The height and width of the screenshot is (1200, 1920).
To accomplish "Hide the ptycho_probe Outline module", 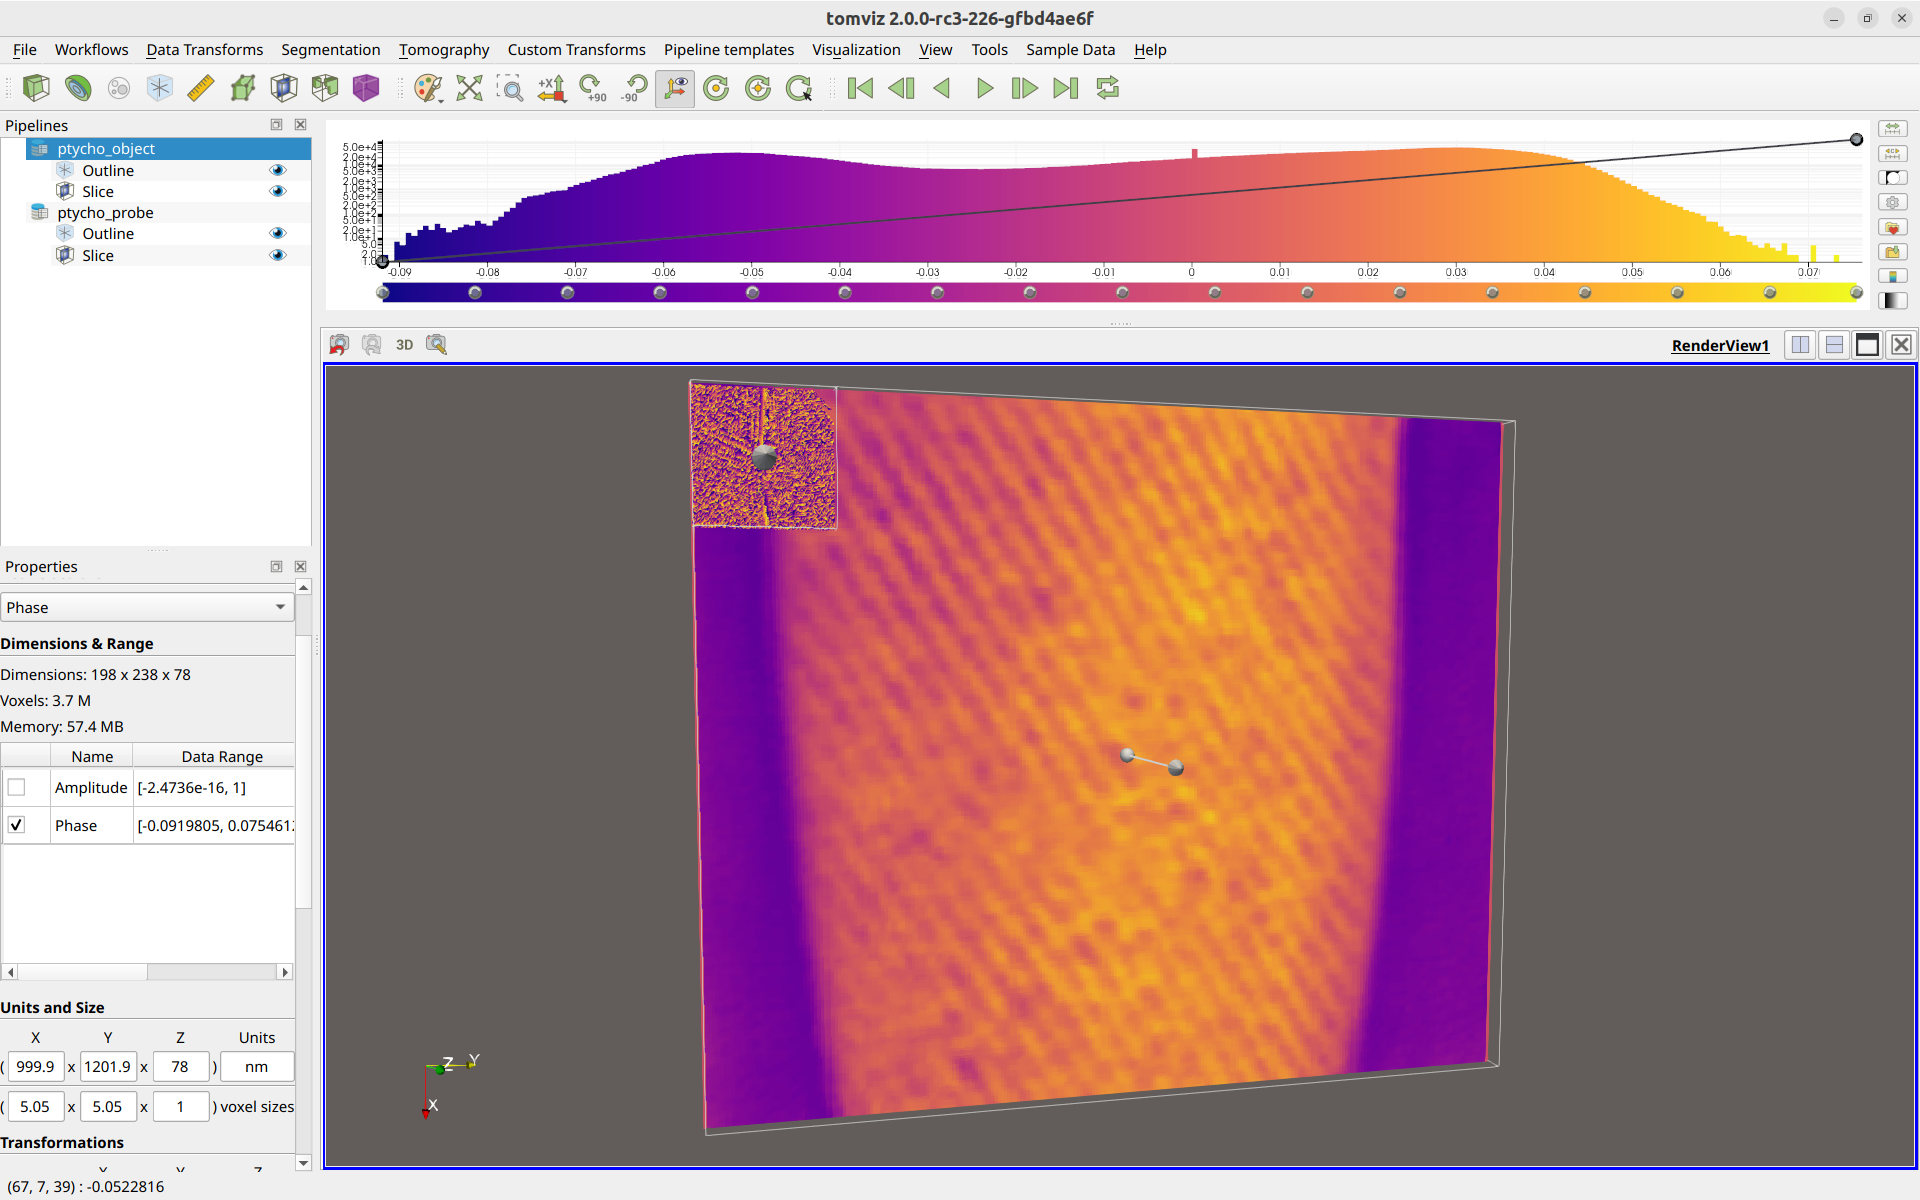I will click(x=278, y=233).
